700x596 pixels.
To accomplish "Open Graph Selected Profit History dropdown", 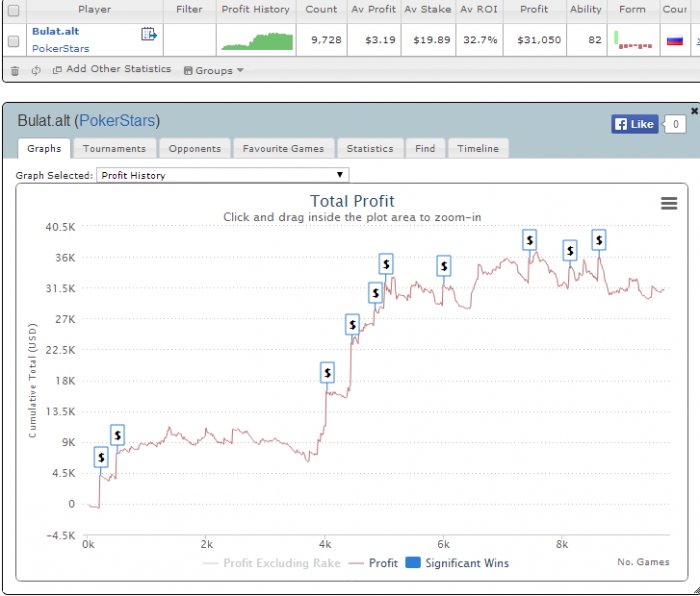I will (x=222, y=175).
